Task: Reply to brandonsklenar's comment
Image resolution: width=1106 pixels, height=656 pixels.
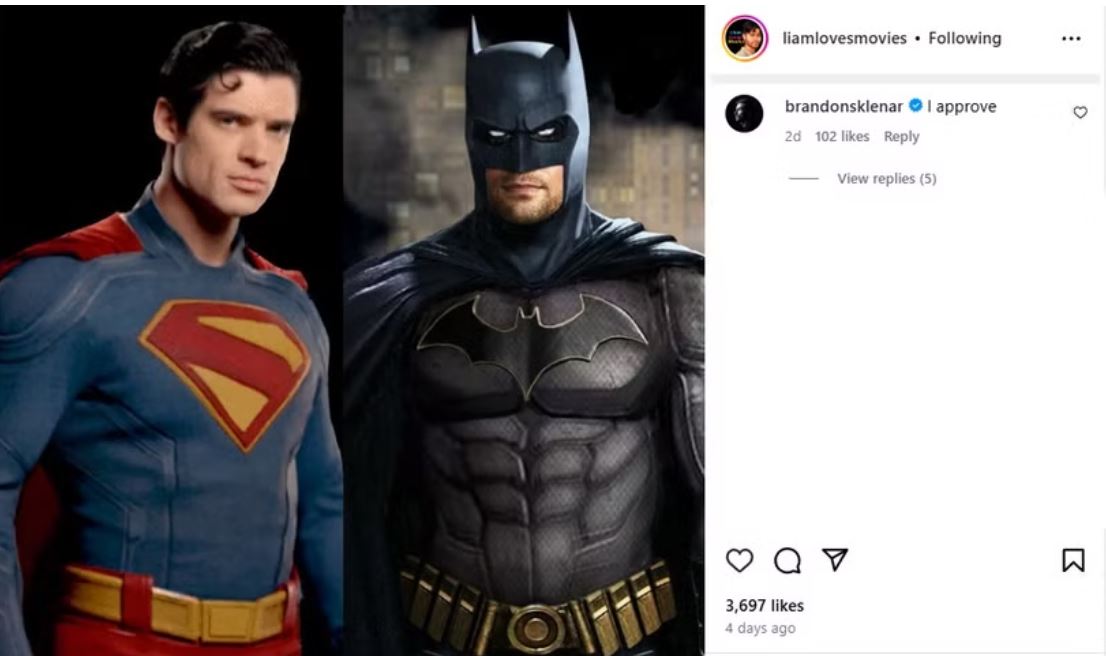Action: (x=901, y=137)
